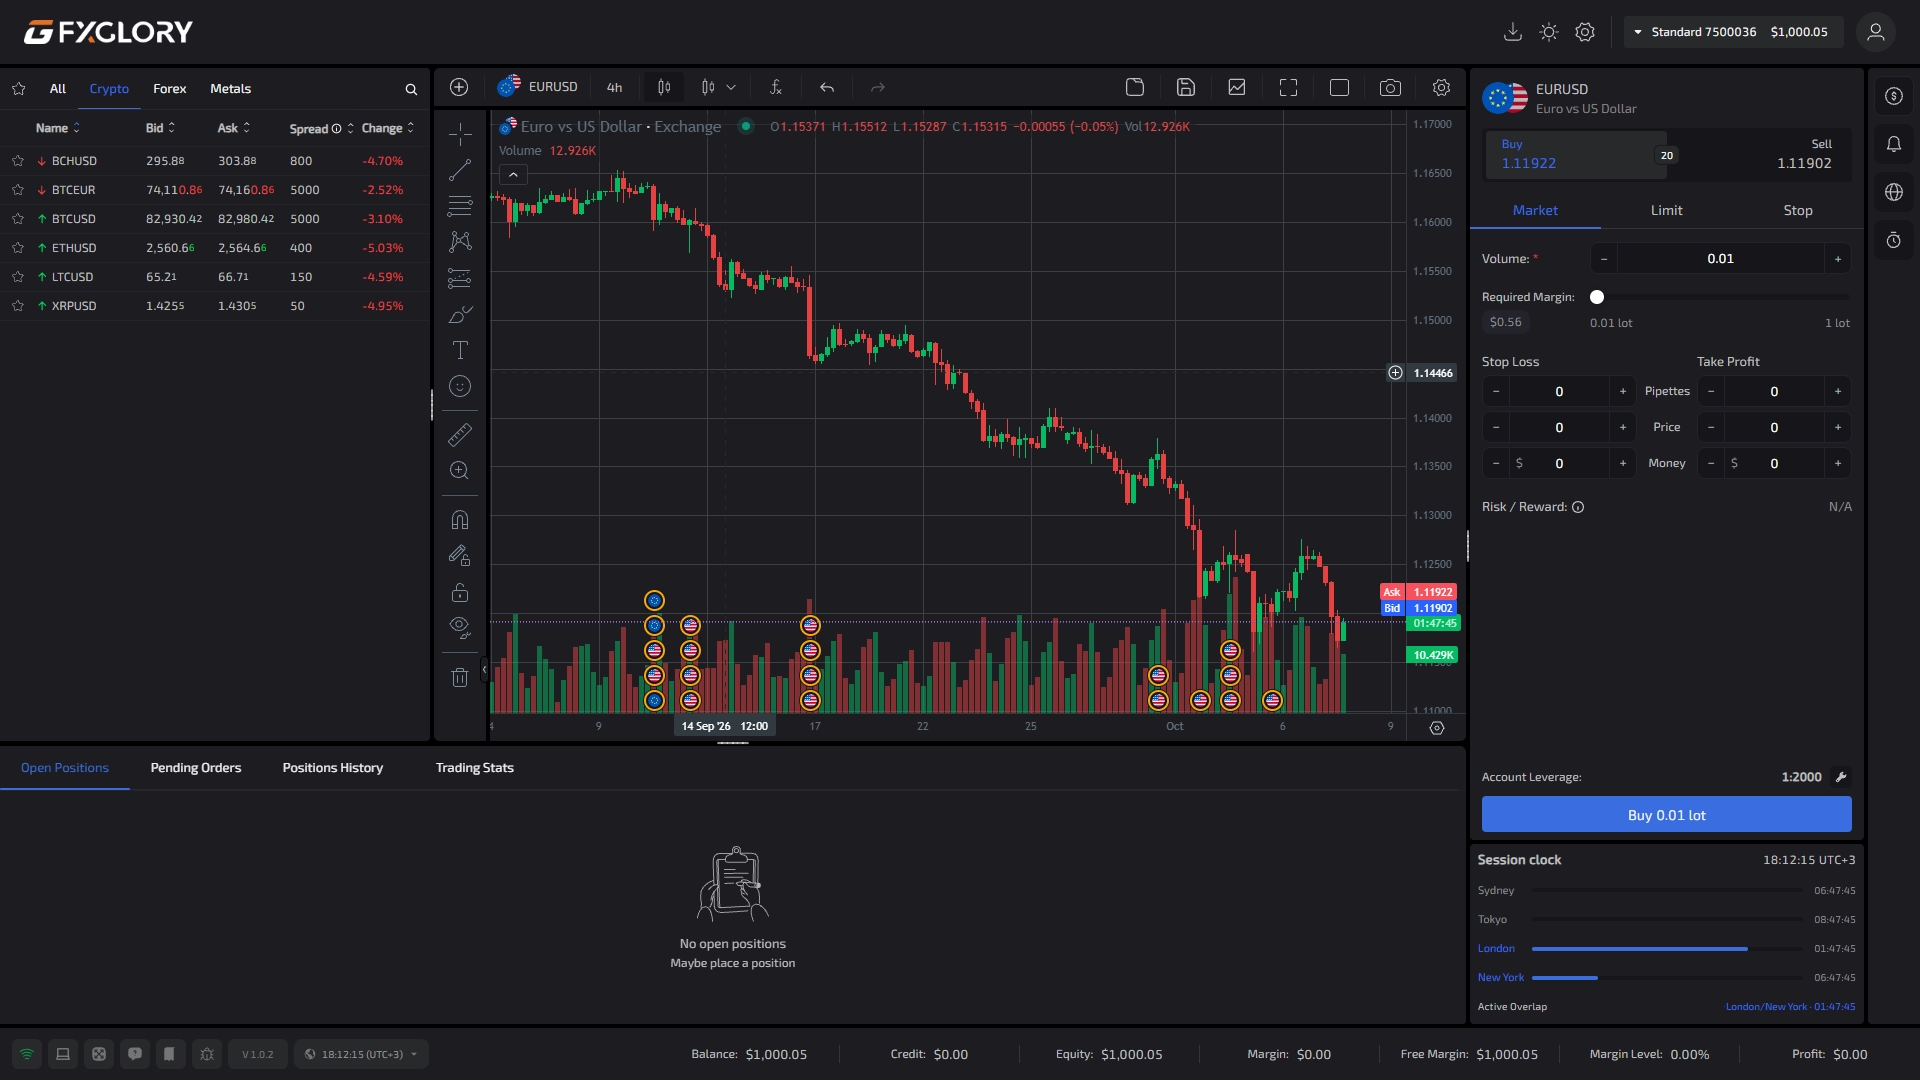Toggle the magnet snap mode
This screenshot has height=1080, width=1920.
pyautogui.click(x=460, y=520)
